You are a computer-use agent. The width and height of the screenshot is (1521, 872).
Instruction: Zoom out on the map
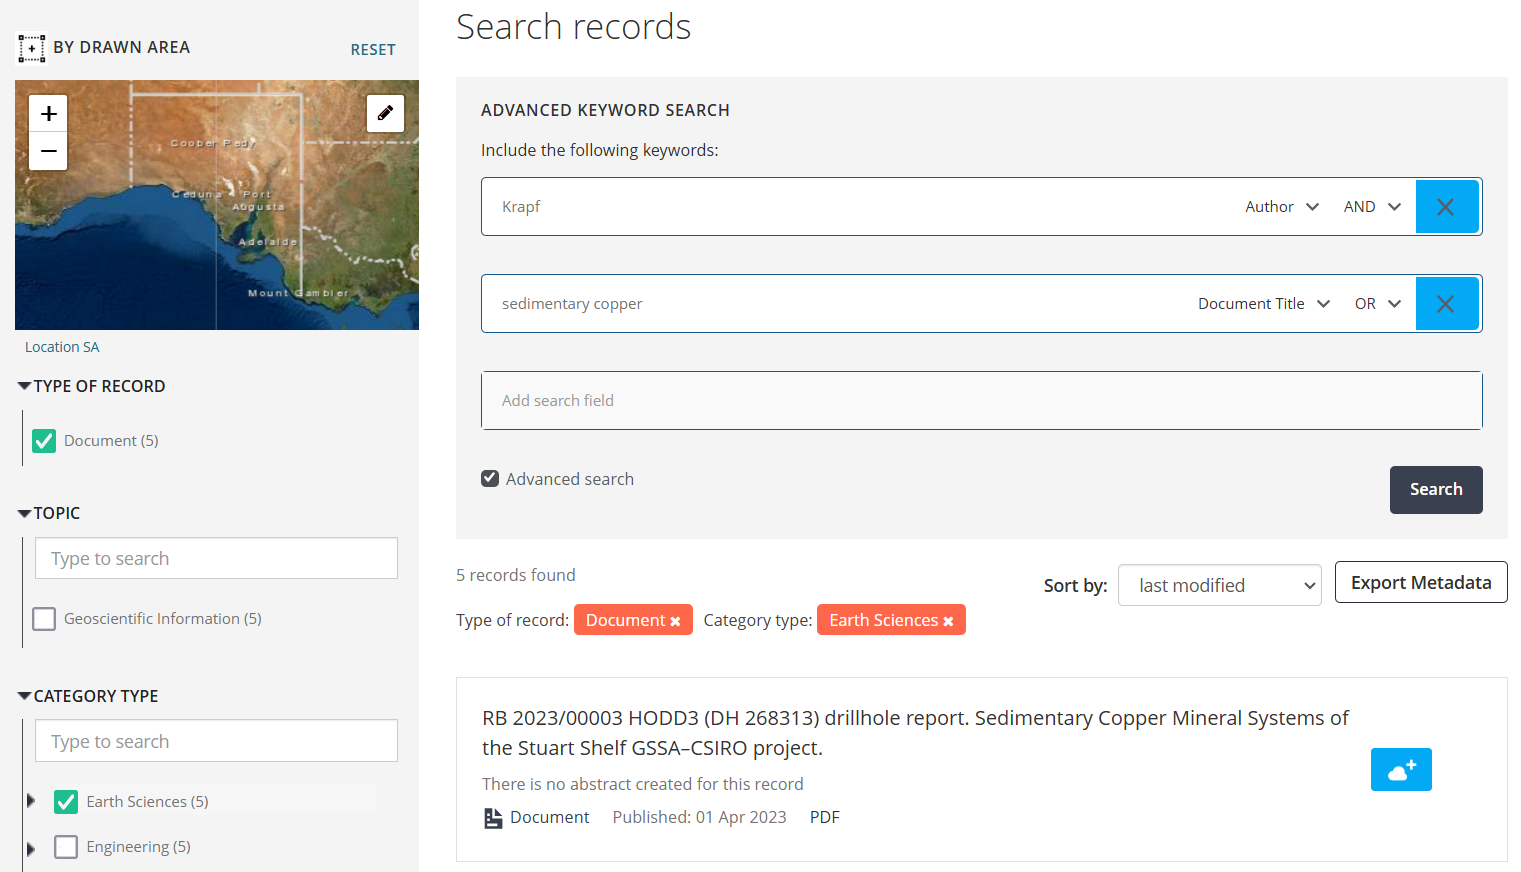coord(48,152)
